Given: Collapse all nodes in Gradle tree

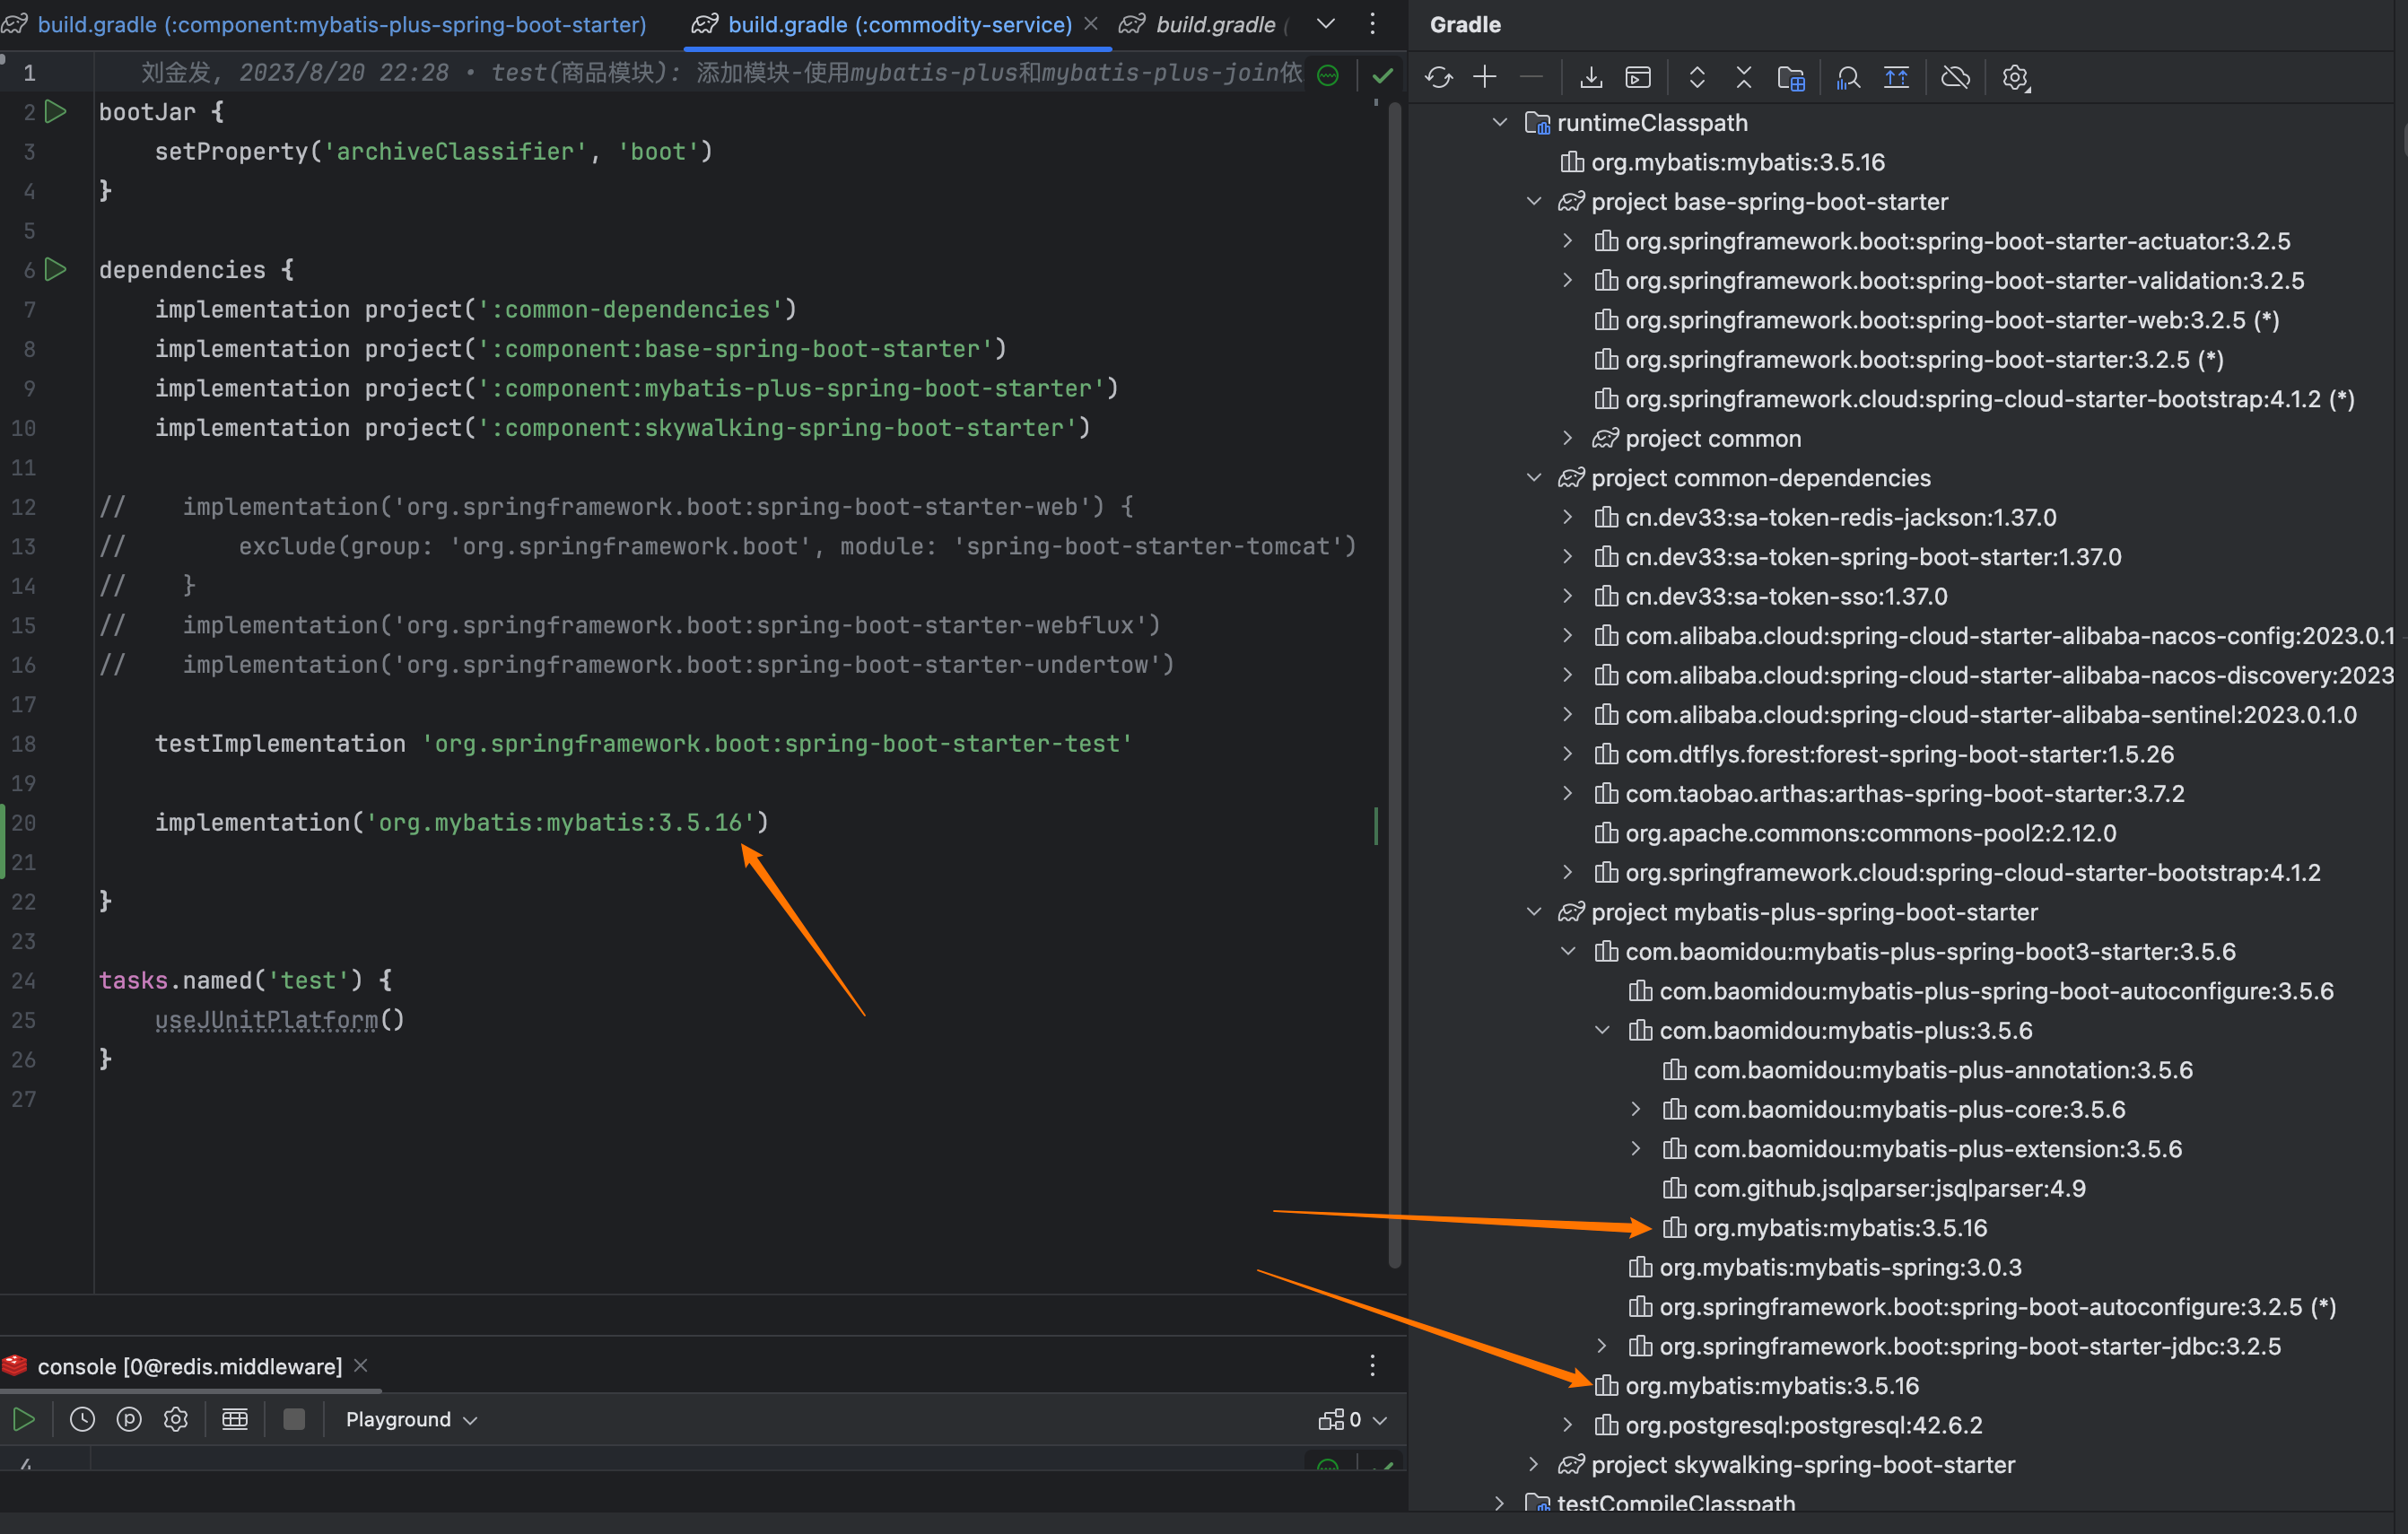Looking at the screenshot, I should coord(1743,76).
